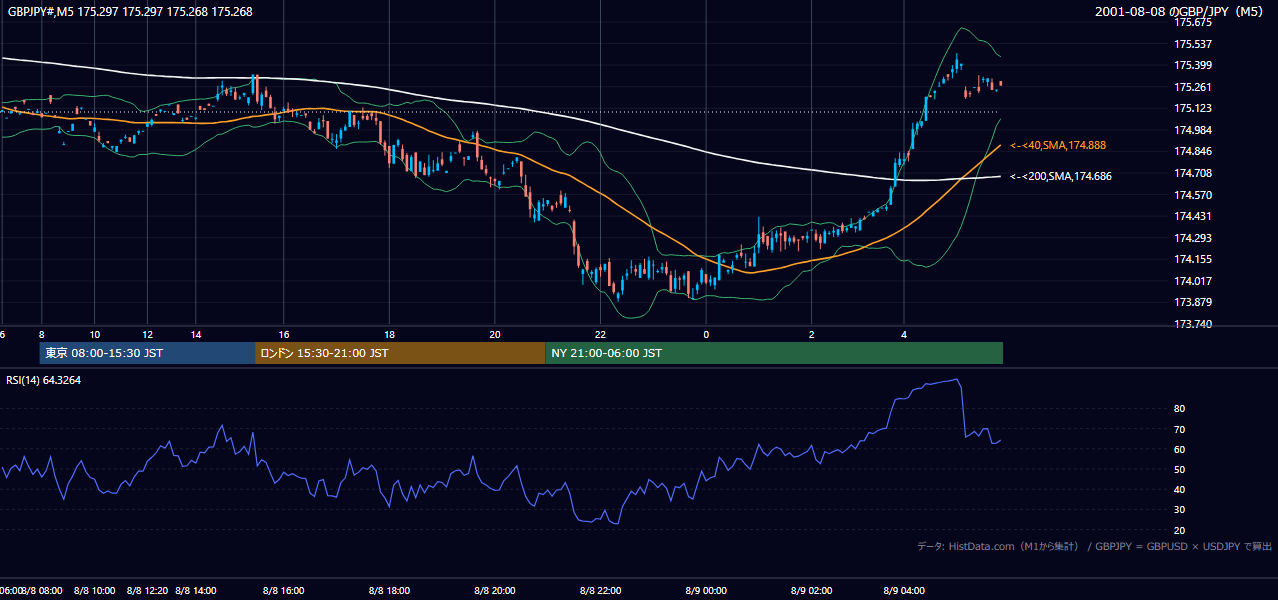Click hour label 0 on price chart axis
The width and height of the screenshot is (1278, 600).
point(706,334)
